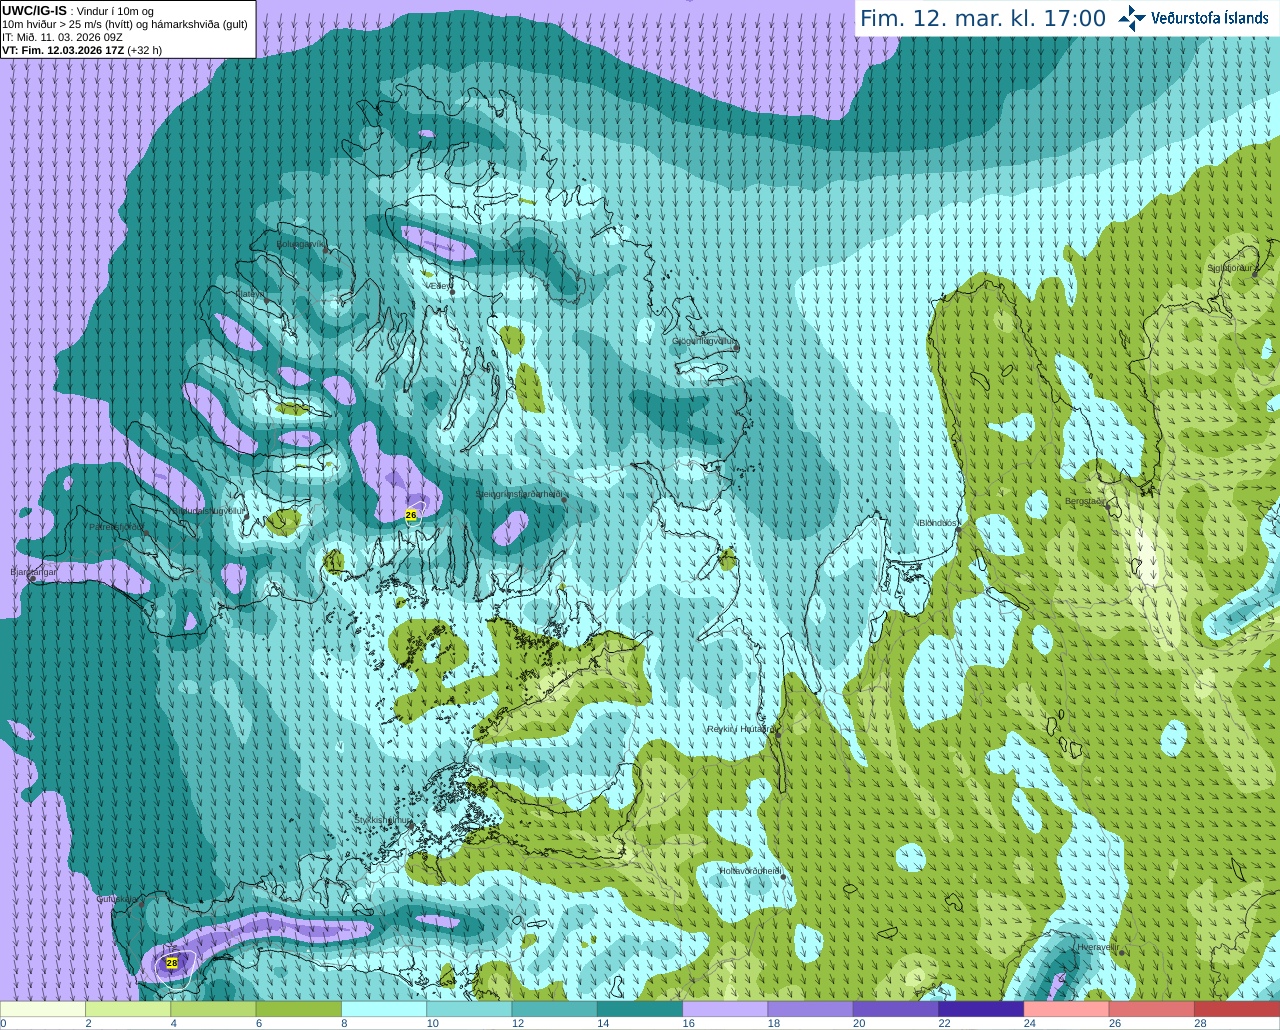Screen dimensions: 1280x1030
Task: Click the 18–20 m/s purple swatch
Action: [811, 1009]
